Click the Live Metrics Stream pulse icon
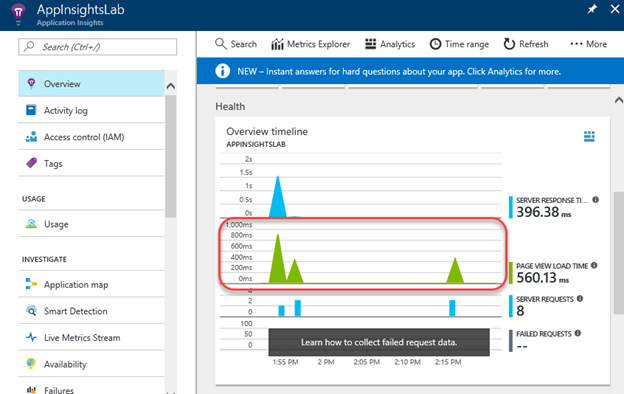Image resolution: width=624 pixels, height=394 pixels. pyautogui.click(x=31, y=337)
